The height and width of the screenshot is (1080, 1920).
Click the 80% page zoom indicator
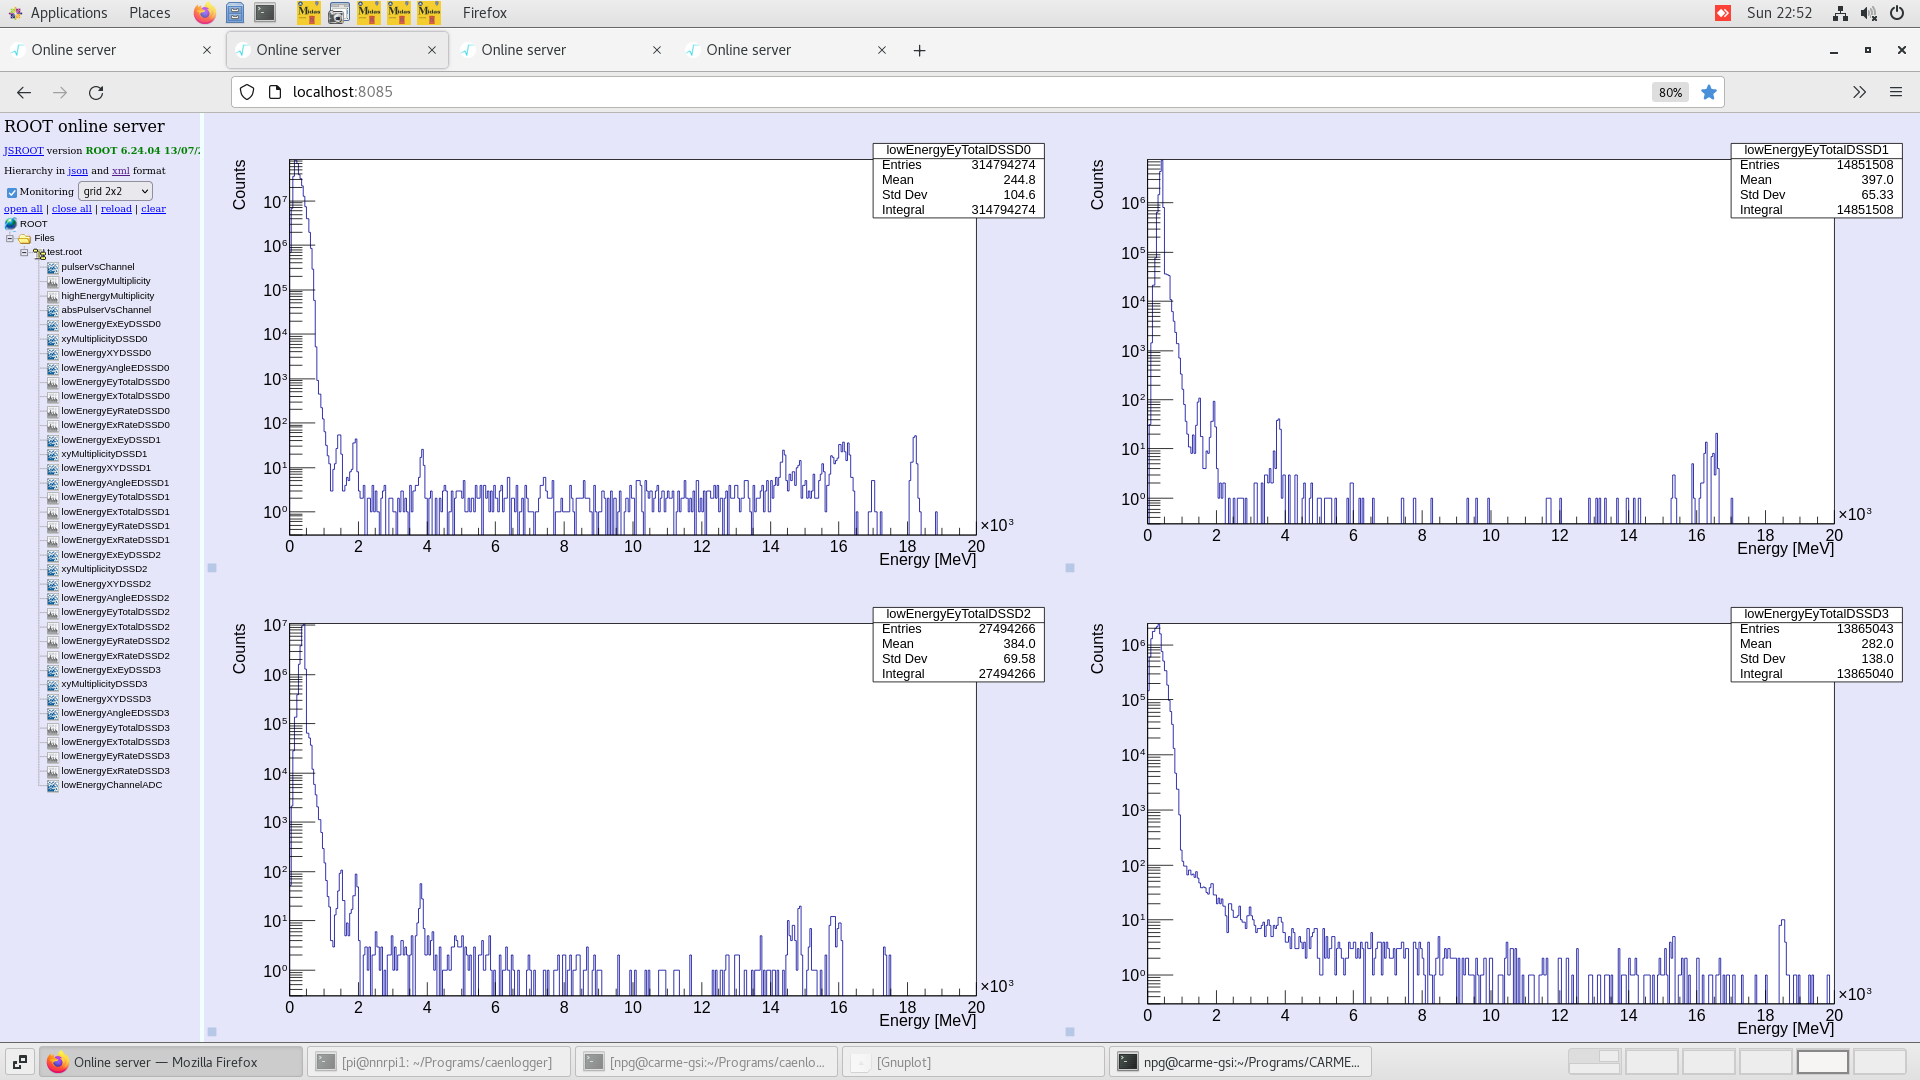coord(1669,92)
